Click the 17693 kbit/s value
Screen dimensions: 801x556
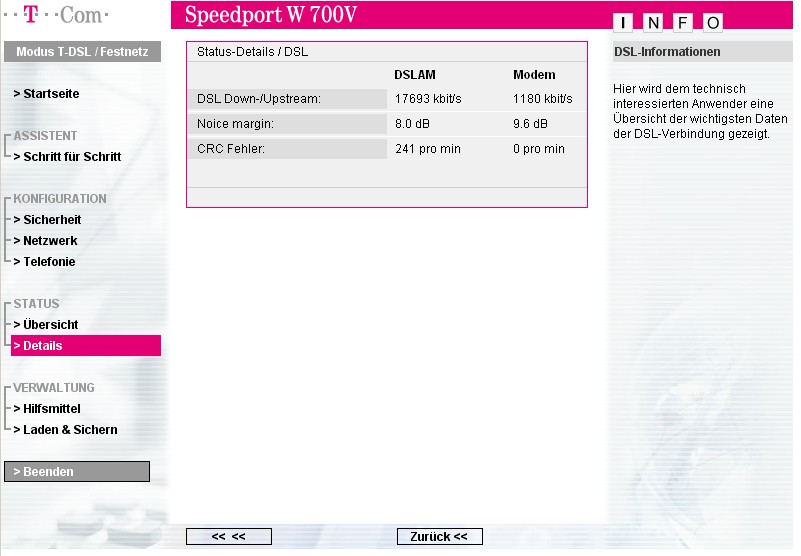428,99
